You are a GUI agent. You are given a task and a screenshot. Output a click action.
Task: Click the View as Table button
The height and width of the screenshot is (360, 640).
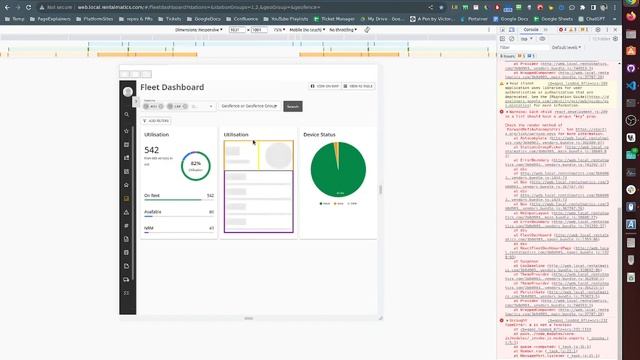pos(358,86)
